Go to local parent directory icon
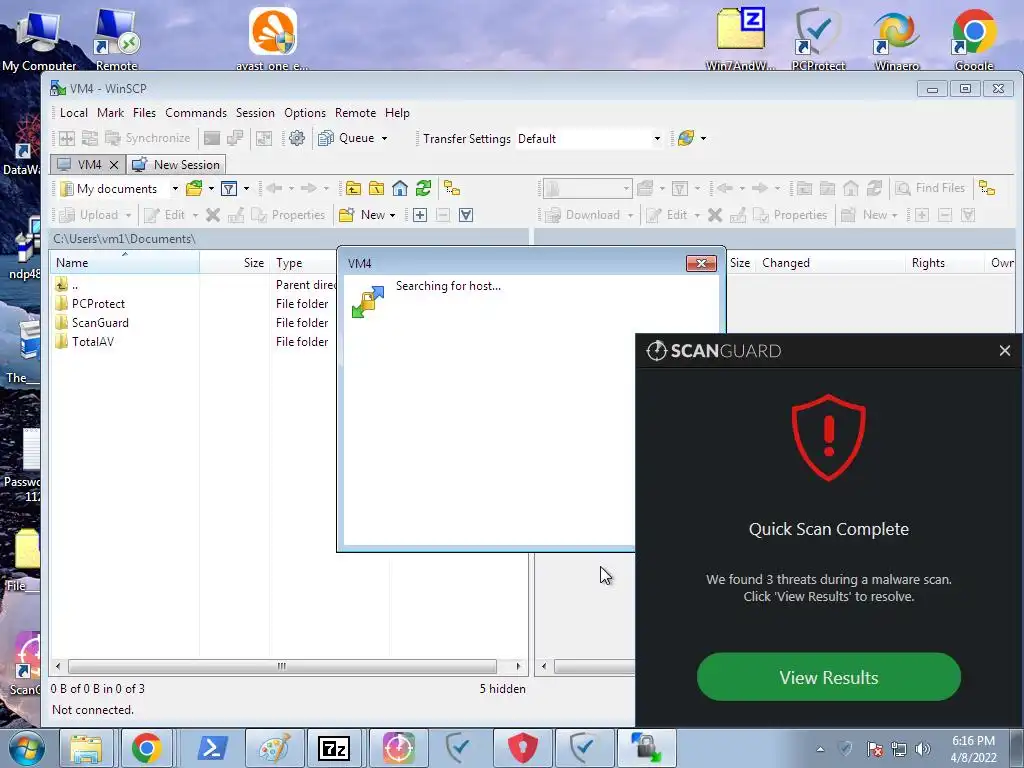Screen dimensions: 1024x768 click(353, 189)
